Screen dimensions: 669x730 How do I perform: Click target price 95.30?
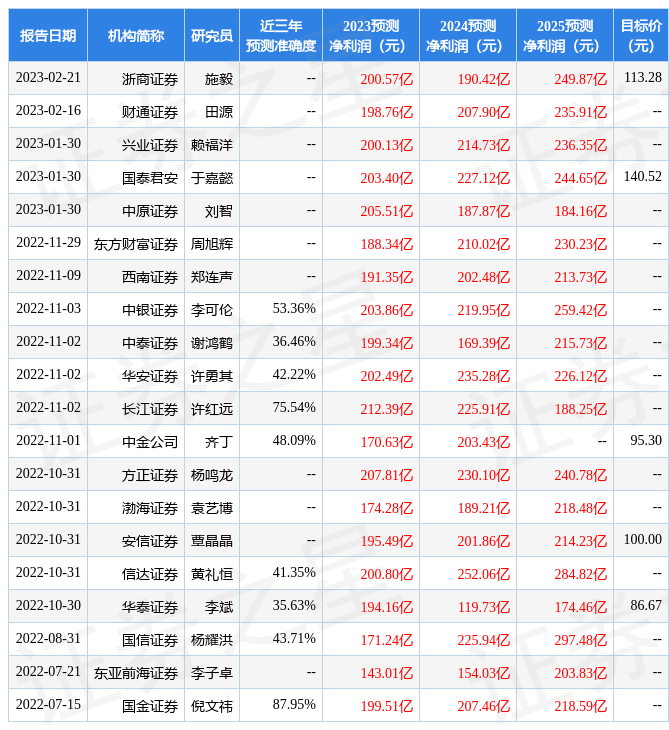click(x=646, y=441)
